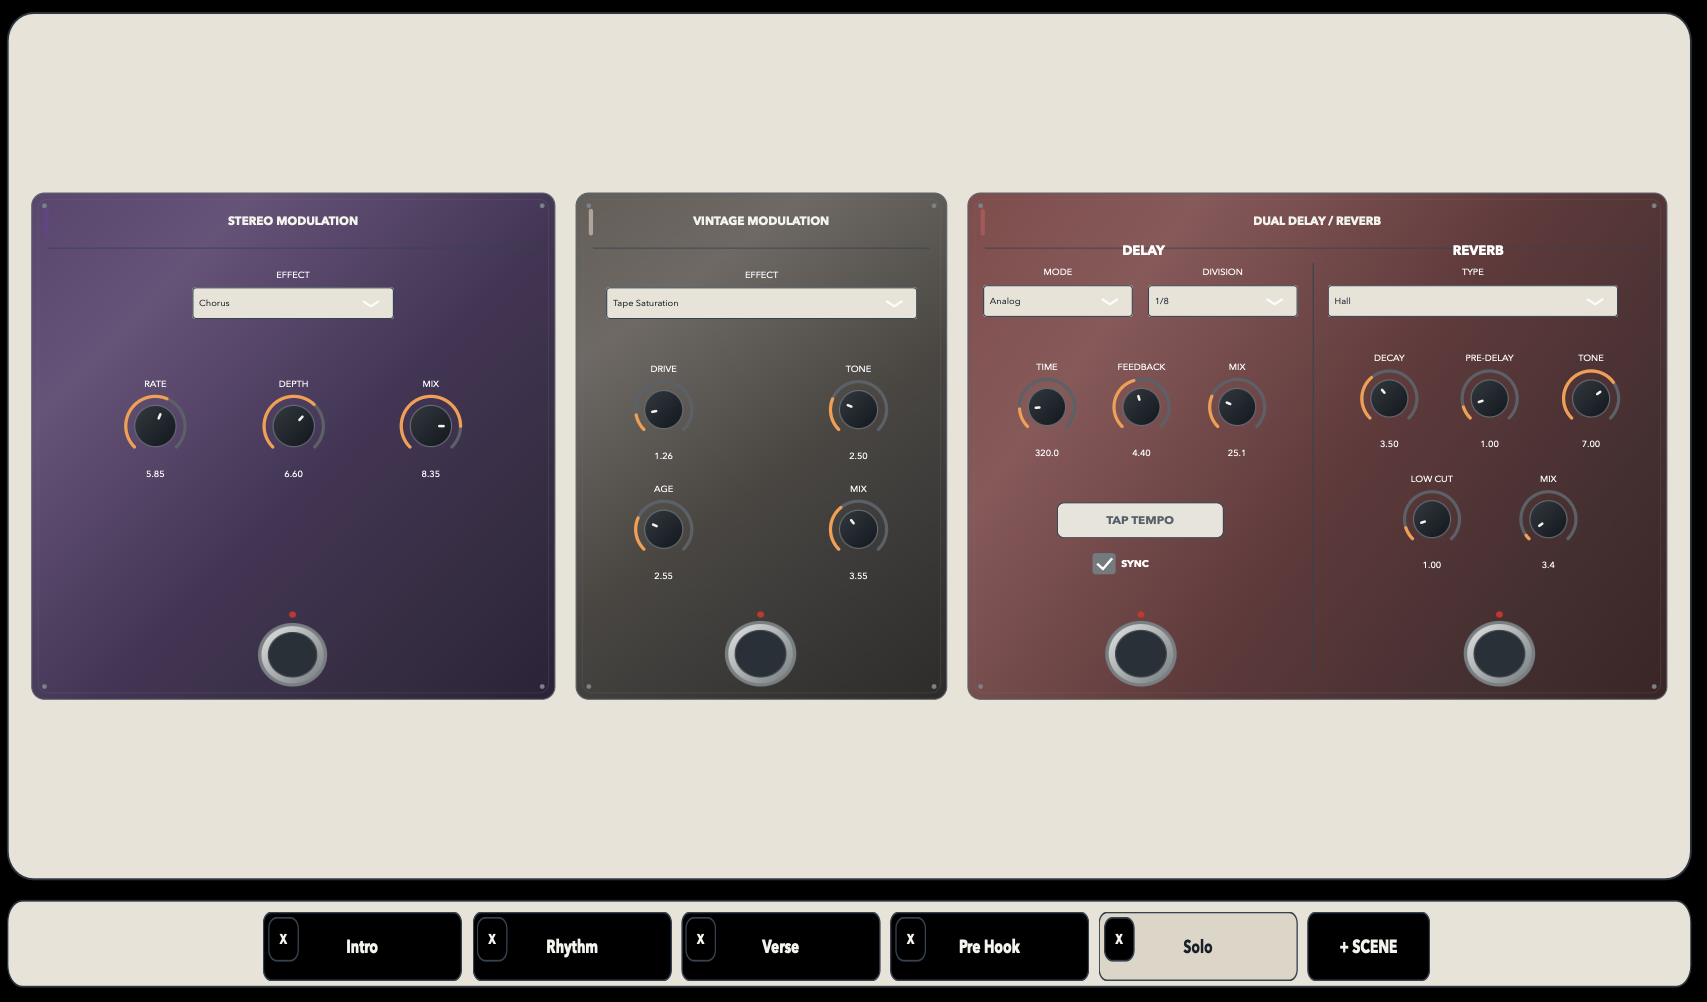Select the Intro scene
The width and height of the screenshot is (1707, 1002).
point(362,946)
